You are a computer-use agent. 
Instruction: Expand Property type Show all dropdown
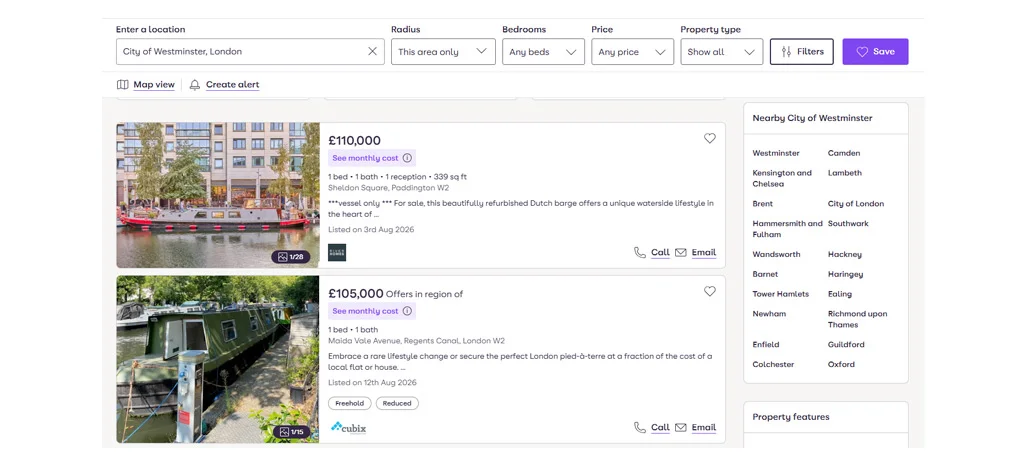(722, 52)
